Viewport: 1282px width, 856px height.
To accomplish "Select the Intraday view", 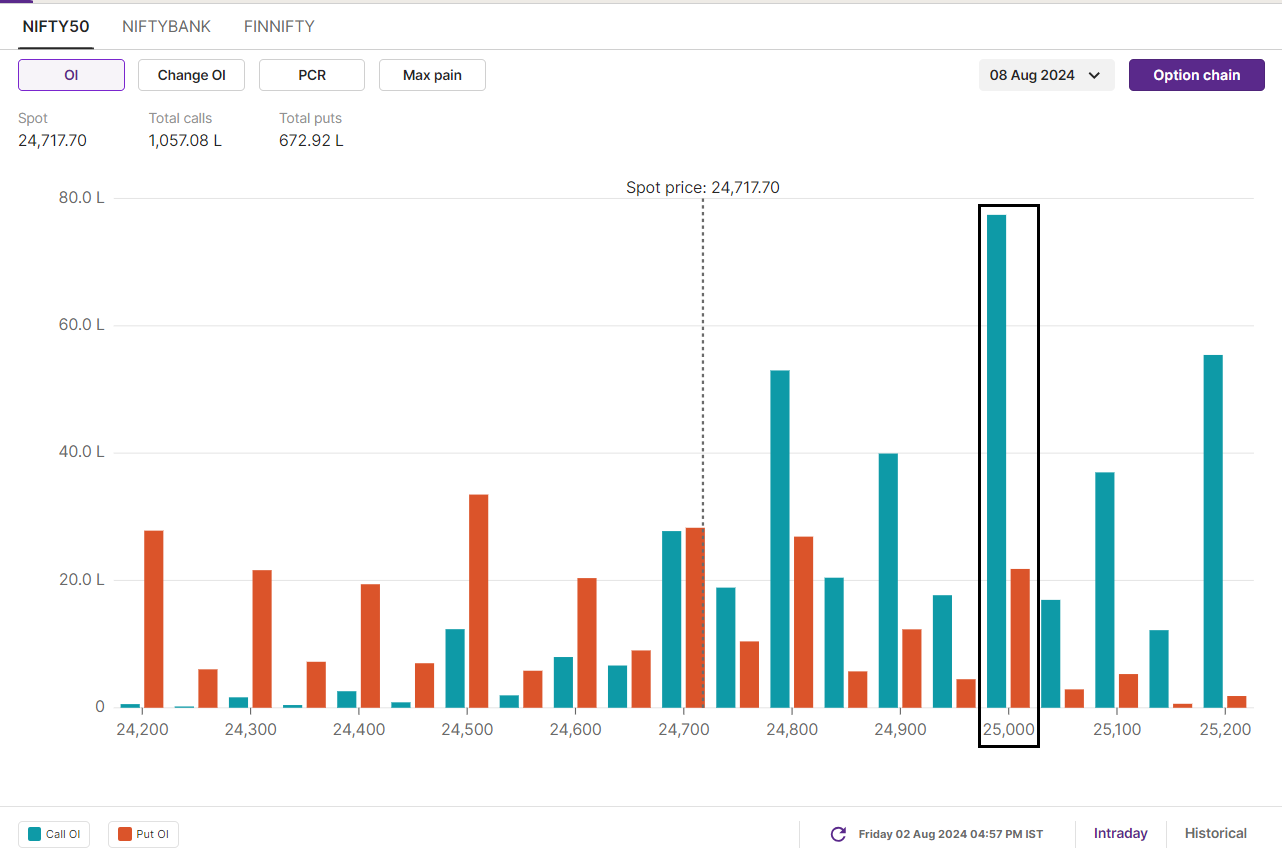I will tap(1120, 833).
